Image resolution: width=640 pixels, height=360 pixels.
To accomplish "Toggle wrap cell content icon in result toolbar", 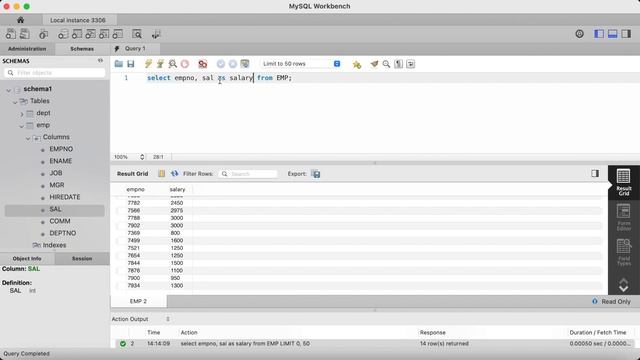I will point(162,173).
